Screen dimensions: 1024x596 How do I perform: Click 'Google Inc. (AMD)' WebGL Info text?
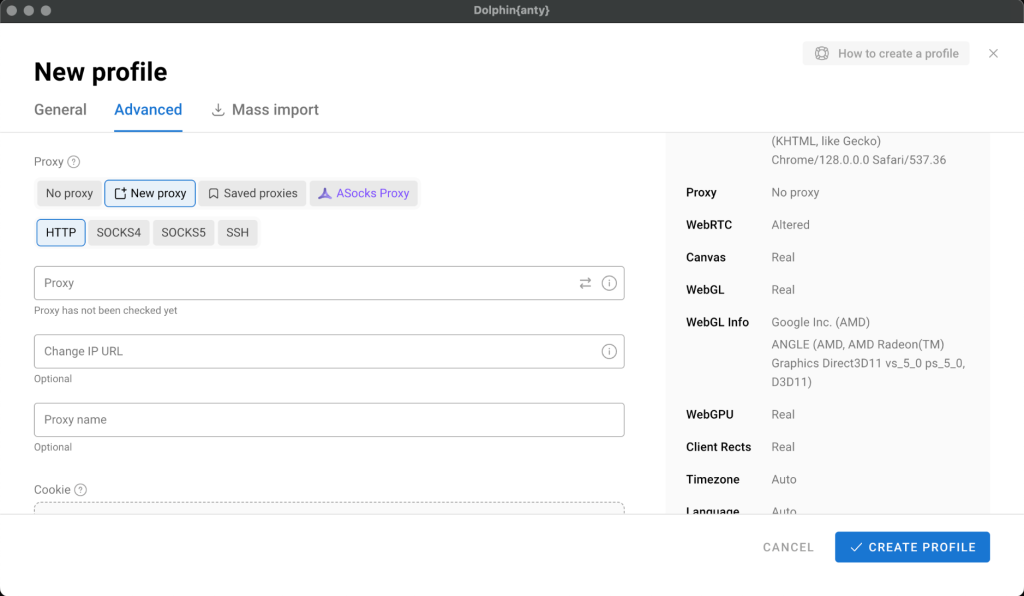coord(820,322)
